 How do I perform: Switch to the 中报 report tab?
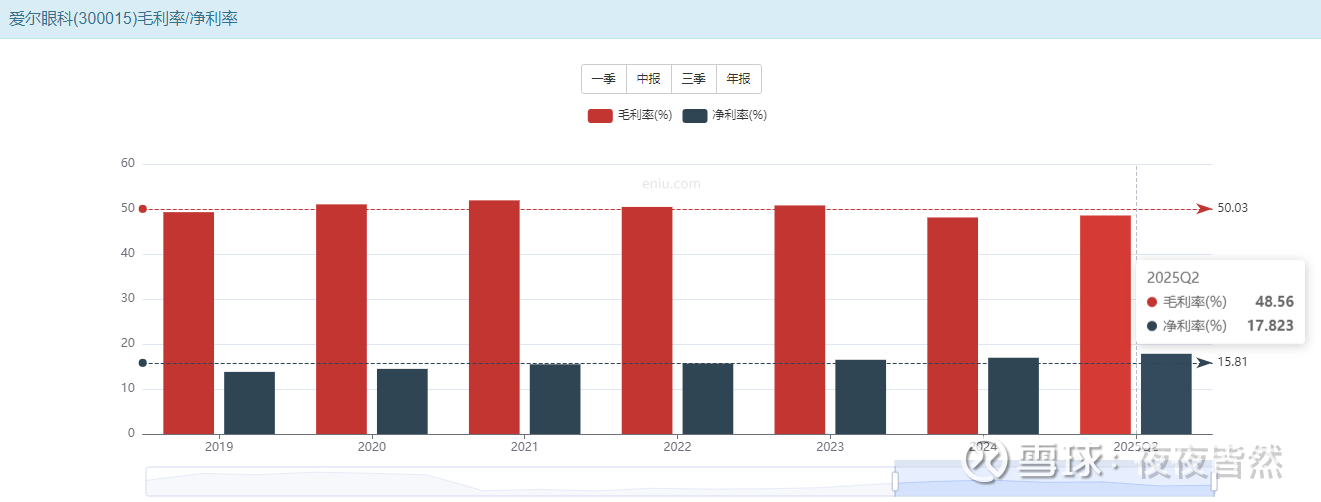[x=649, y=79]
